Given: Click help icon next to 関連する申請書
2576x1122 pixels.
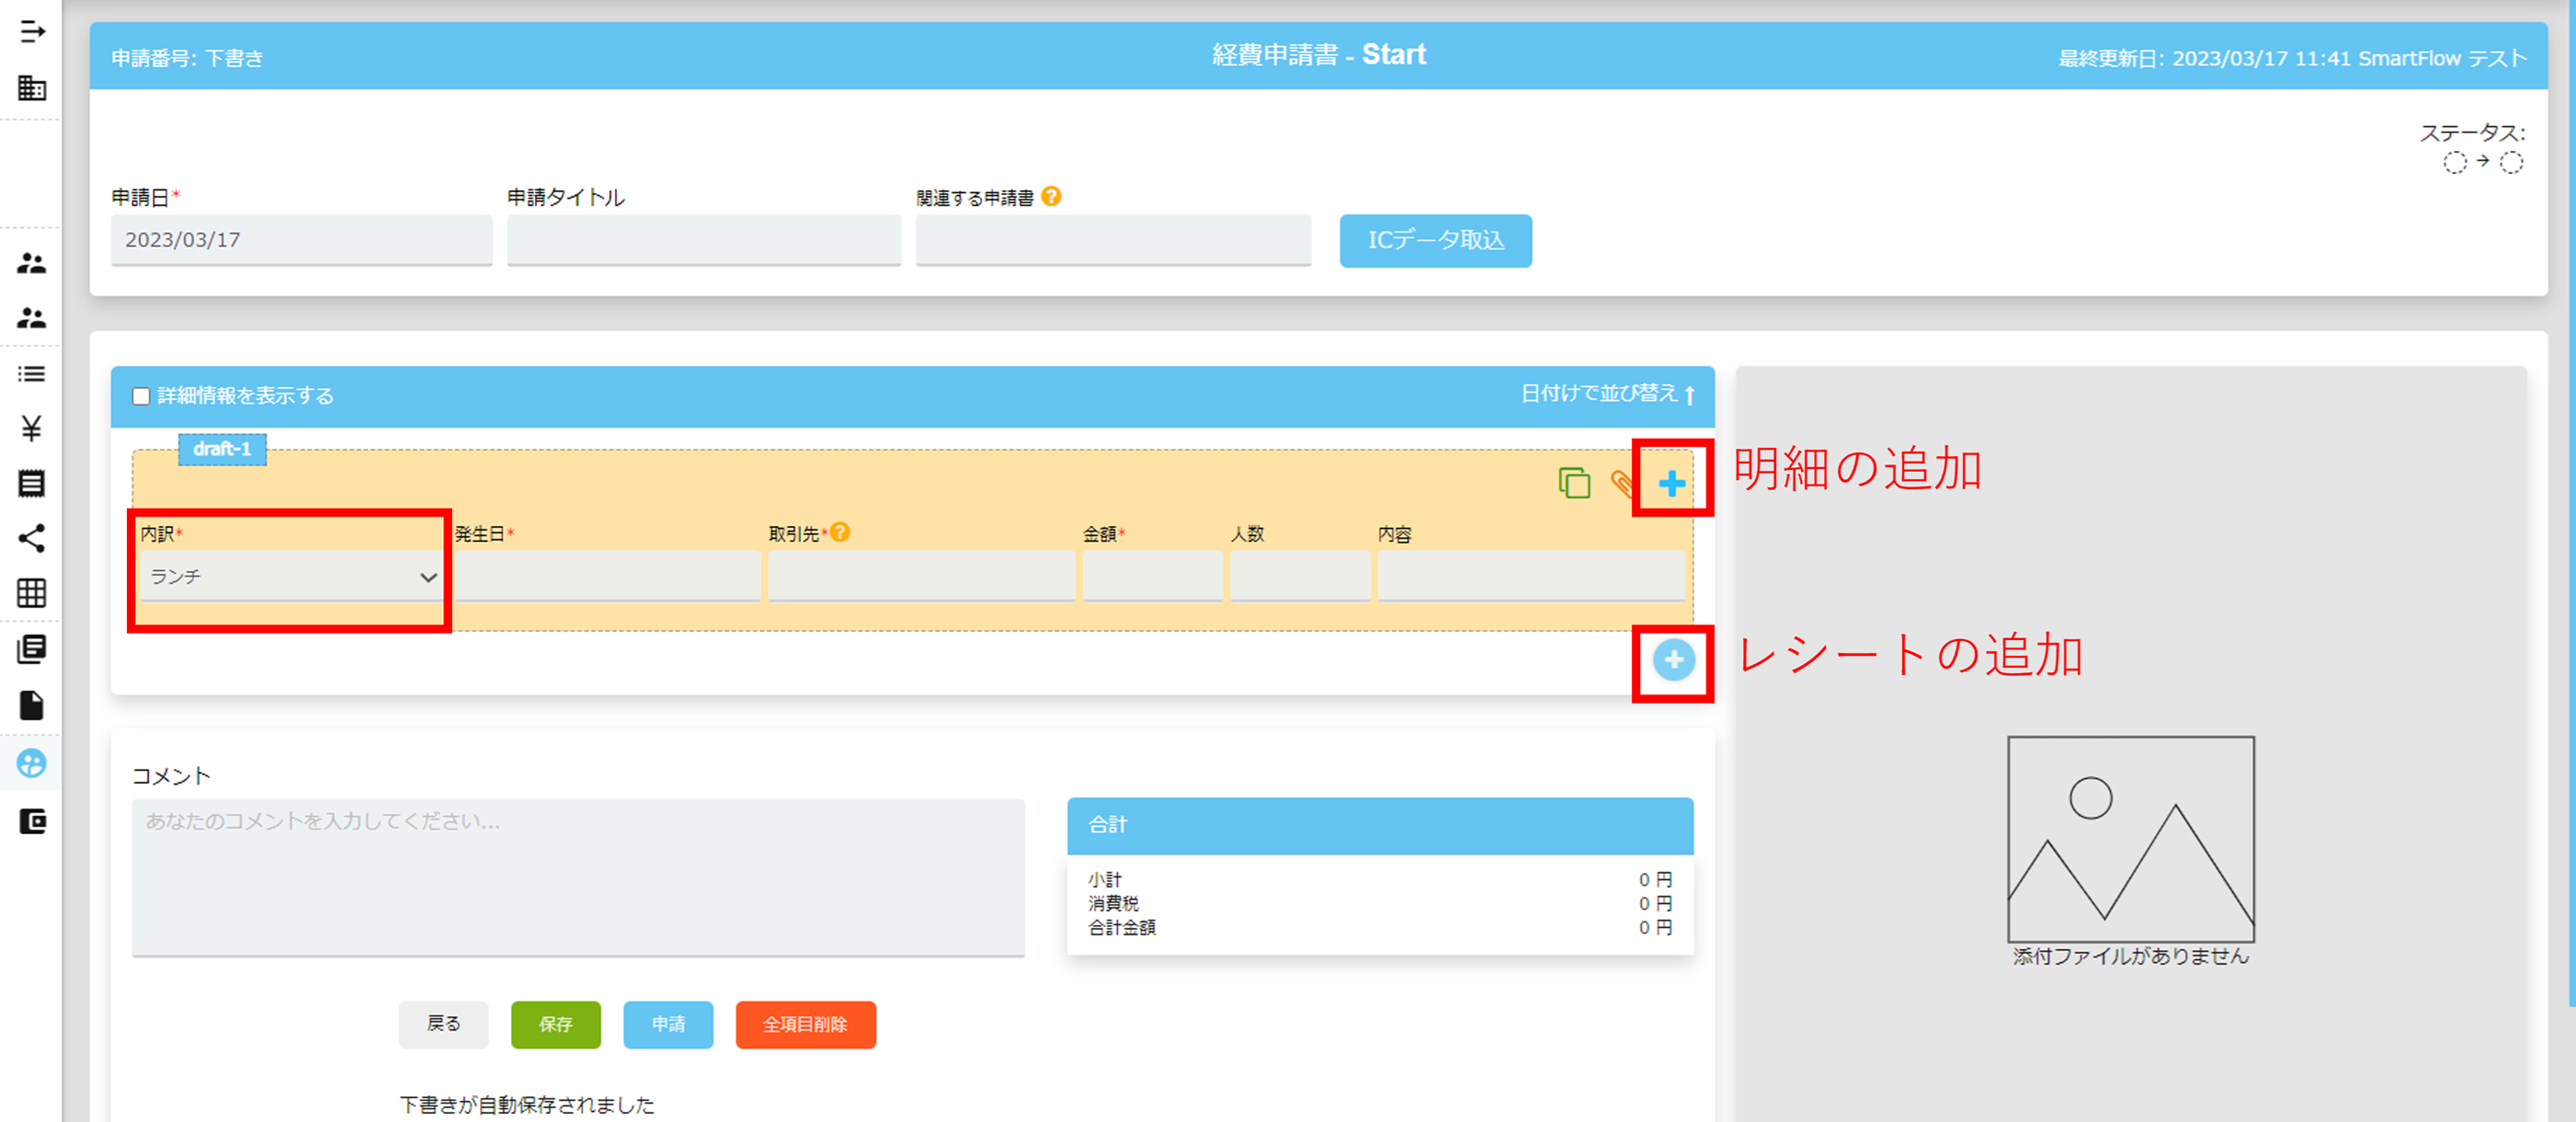Looking at the screenshot, I should (1051, 196).
